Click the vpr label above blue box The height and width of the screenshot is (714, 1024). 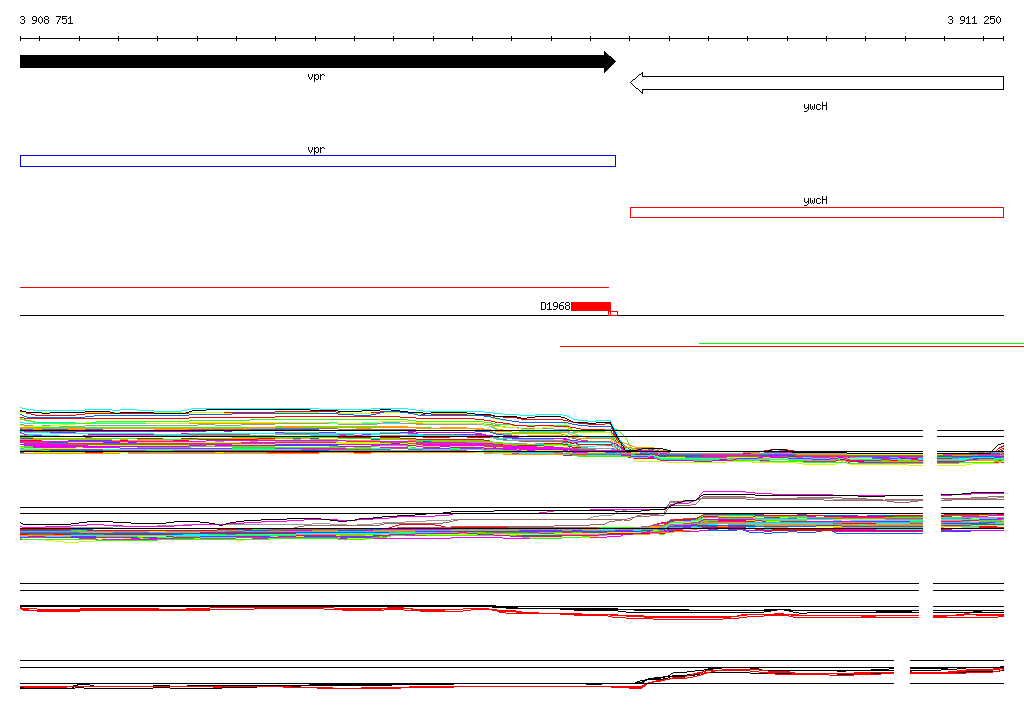[316, 150]
